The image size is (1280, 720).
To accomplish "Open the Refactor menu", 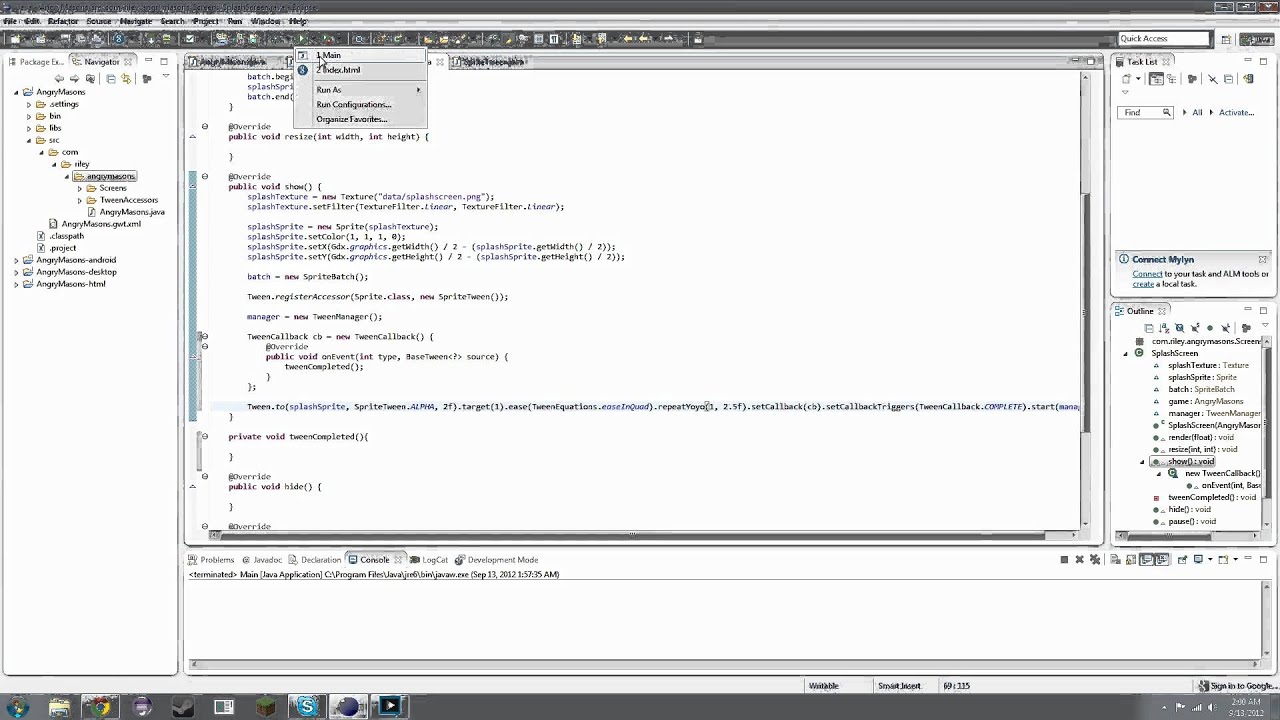I will (63, 21).
